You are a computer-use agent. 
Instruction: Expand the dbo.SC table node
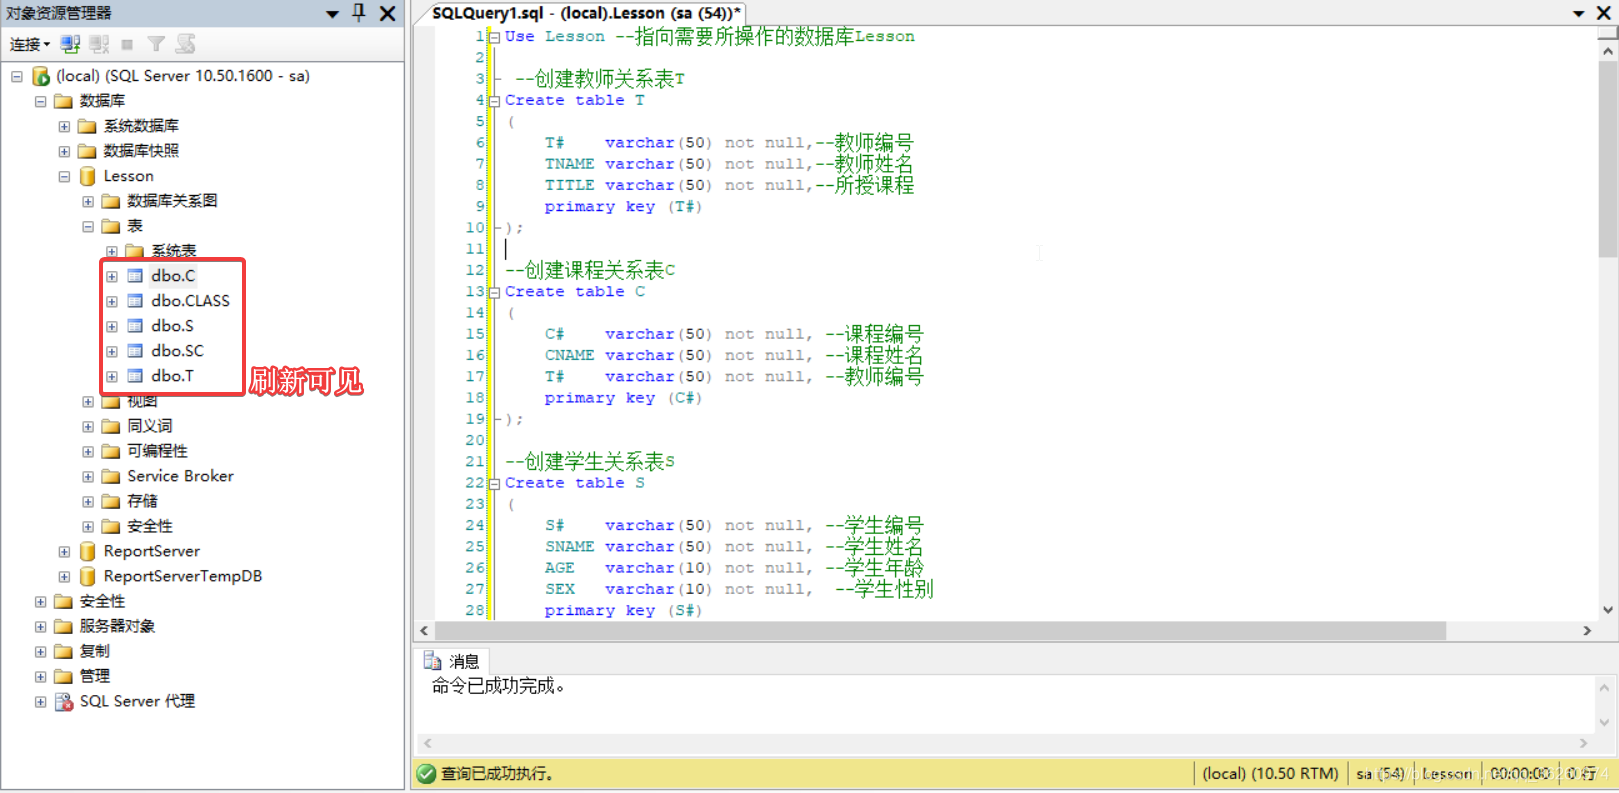(112, 351)
